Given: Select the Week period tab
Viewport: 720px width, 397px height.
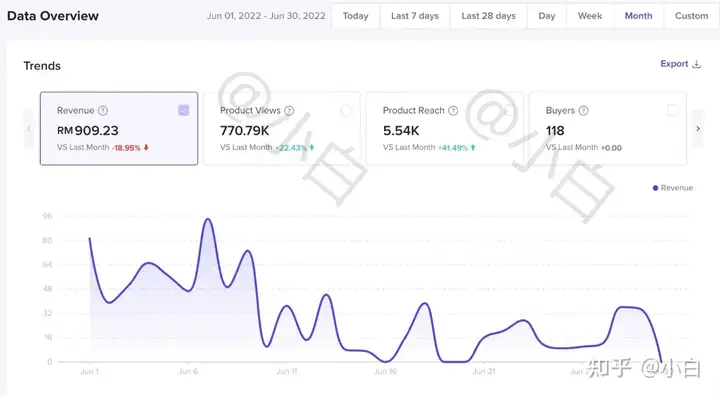Looking at the screenshot, I should coord(590,16).
